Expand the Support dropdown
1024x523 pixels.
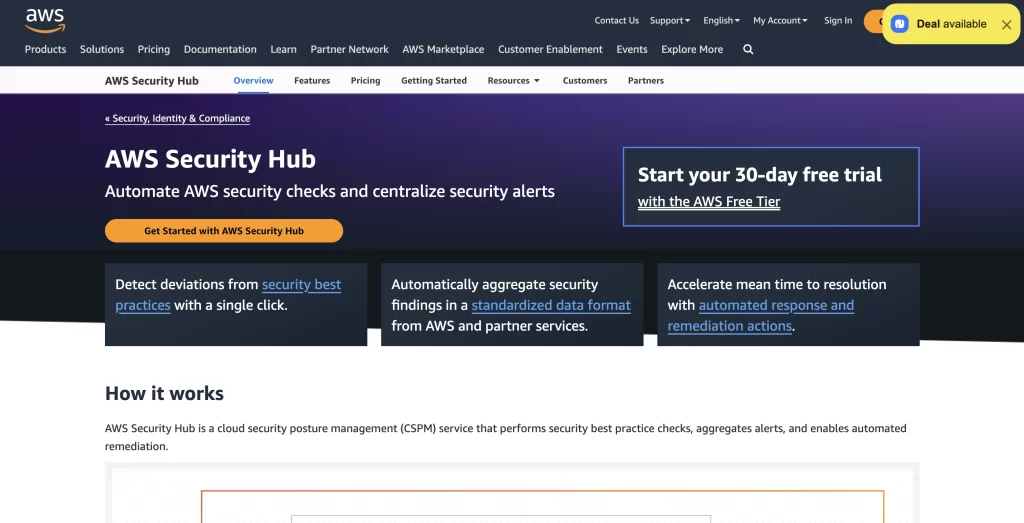click(x=669, y=20)
